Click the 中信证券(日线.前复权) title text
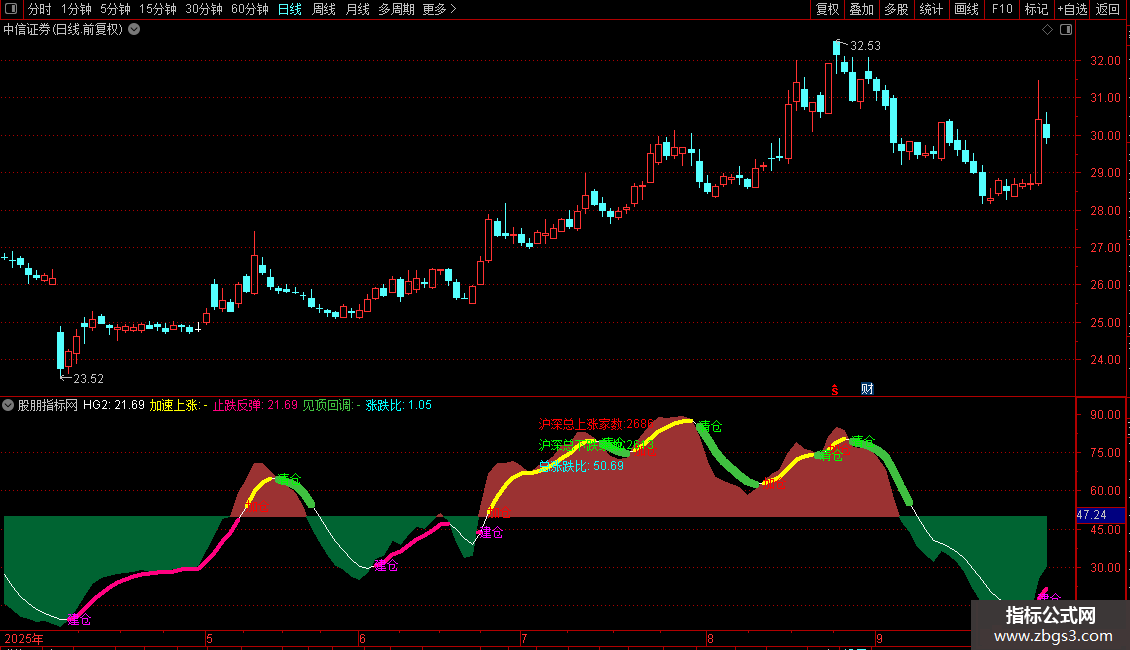Screen dimensions: 1130x650 pyautogui.click(x=63, y=30)
